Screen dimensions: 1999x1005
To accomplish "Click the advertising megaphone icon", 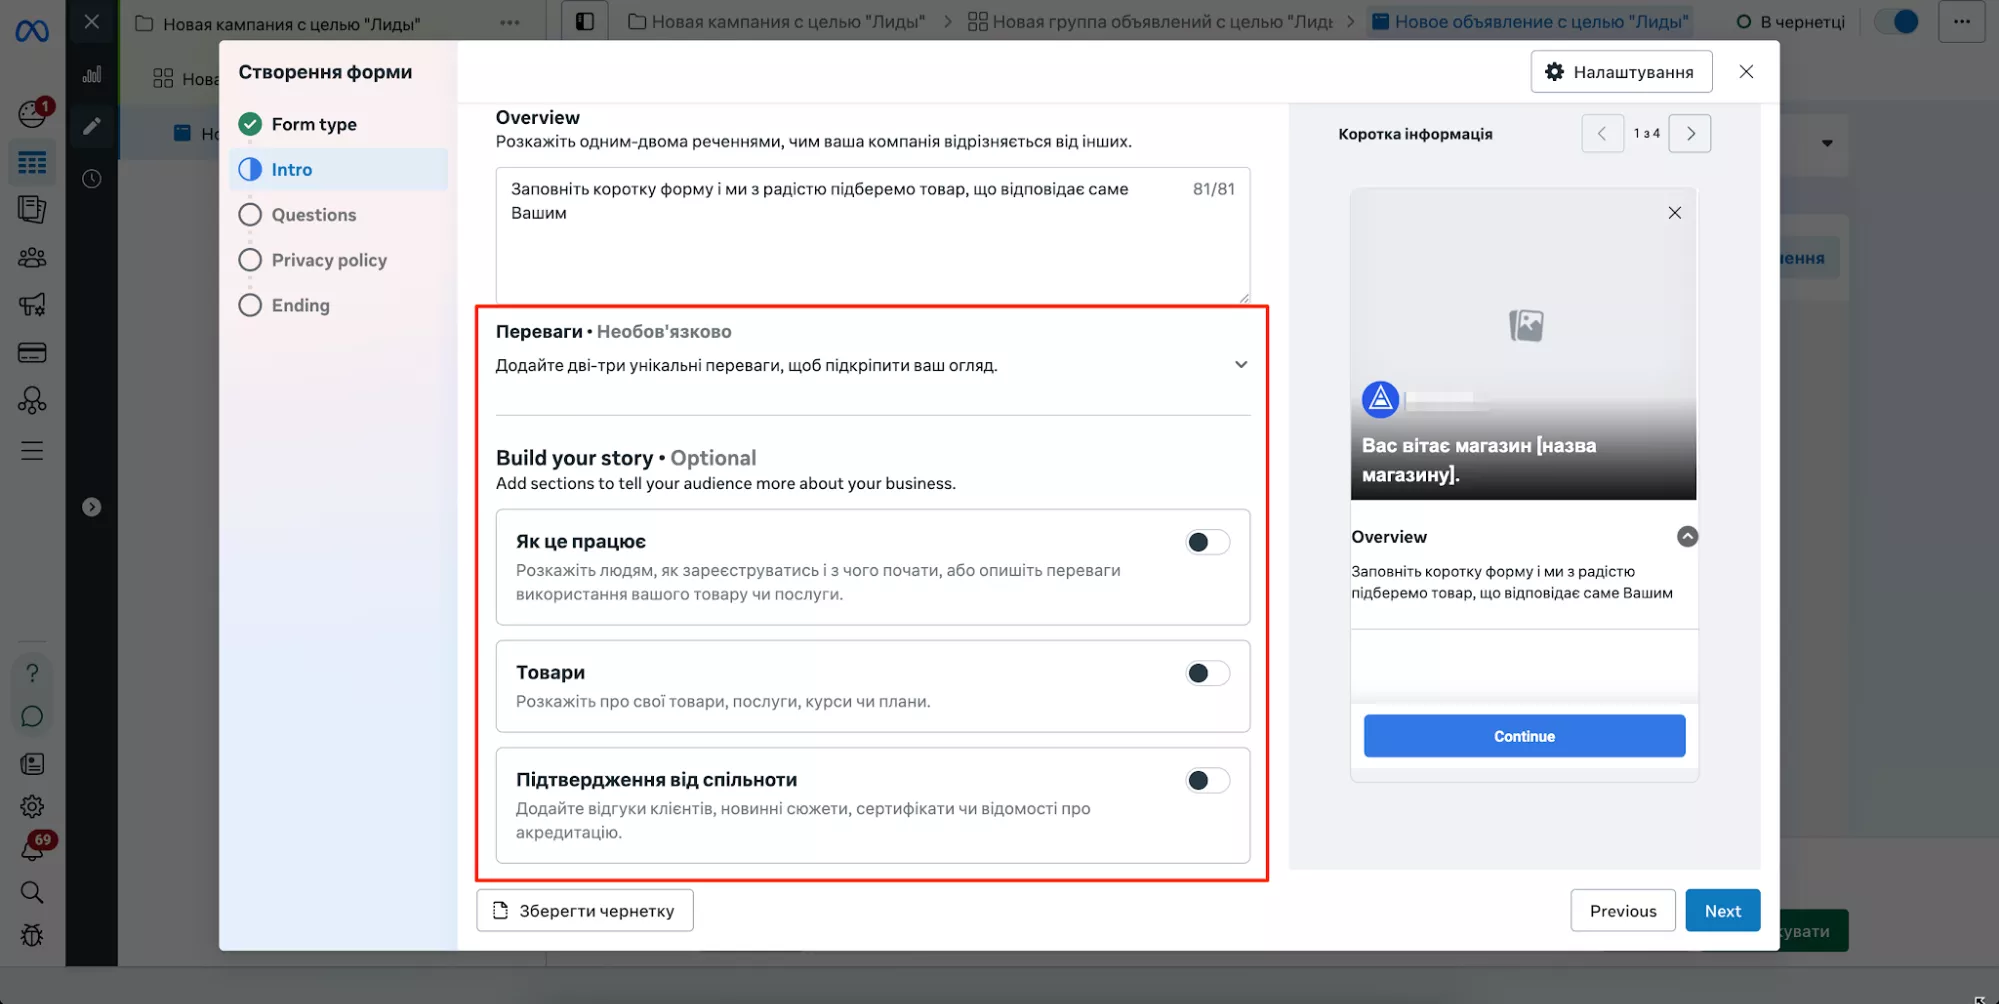I will point(32,305).
